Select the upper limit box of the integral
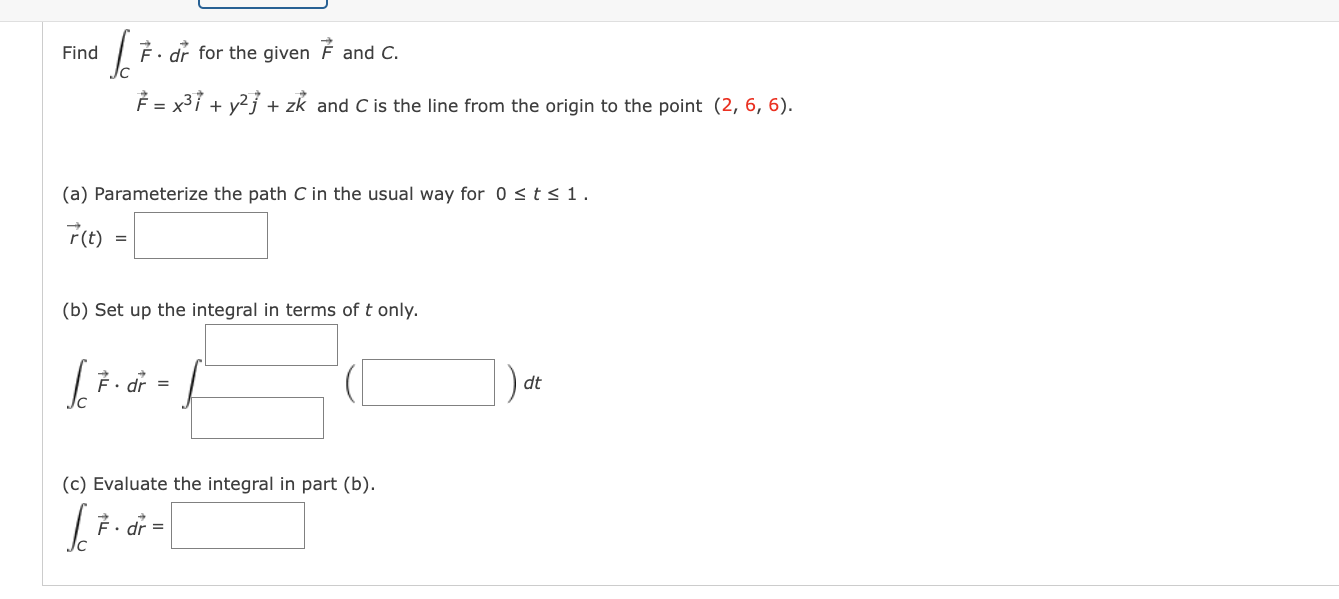This screenshot has height=599, width=1339. click(271, 344)
